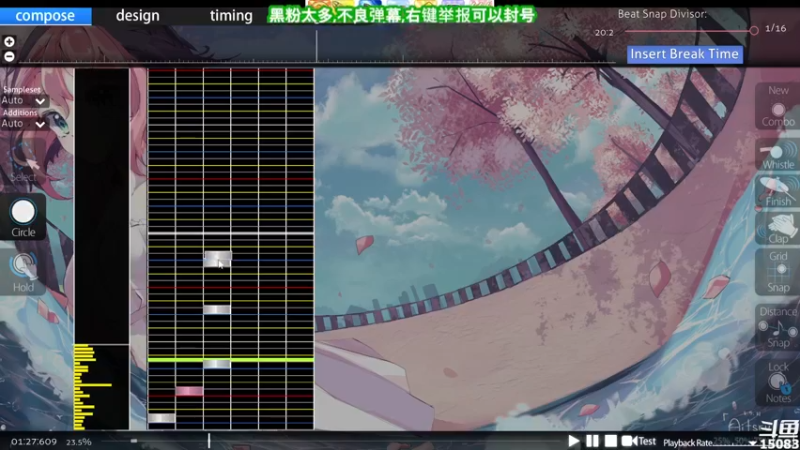This screenshot has width=800, height=450.
Task: Zoom in the timeline with plus icon
Action: click(9, 42)
